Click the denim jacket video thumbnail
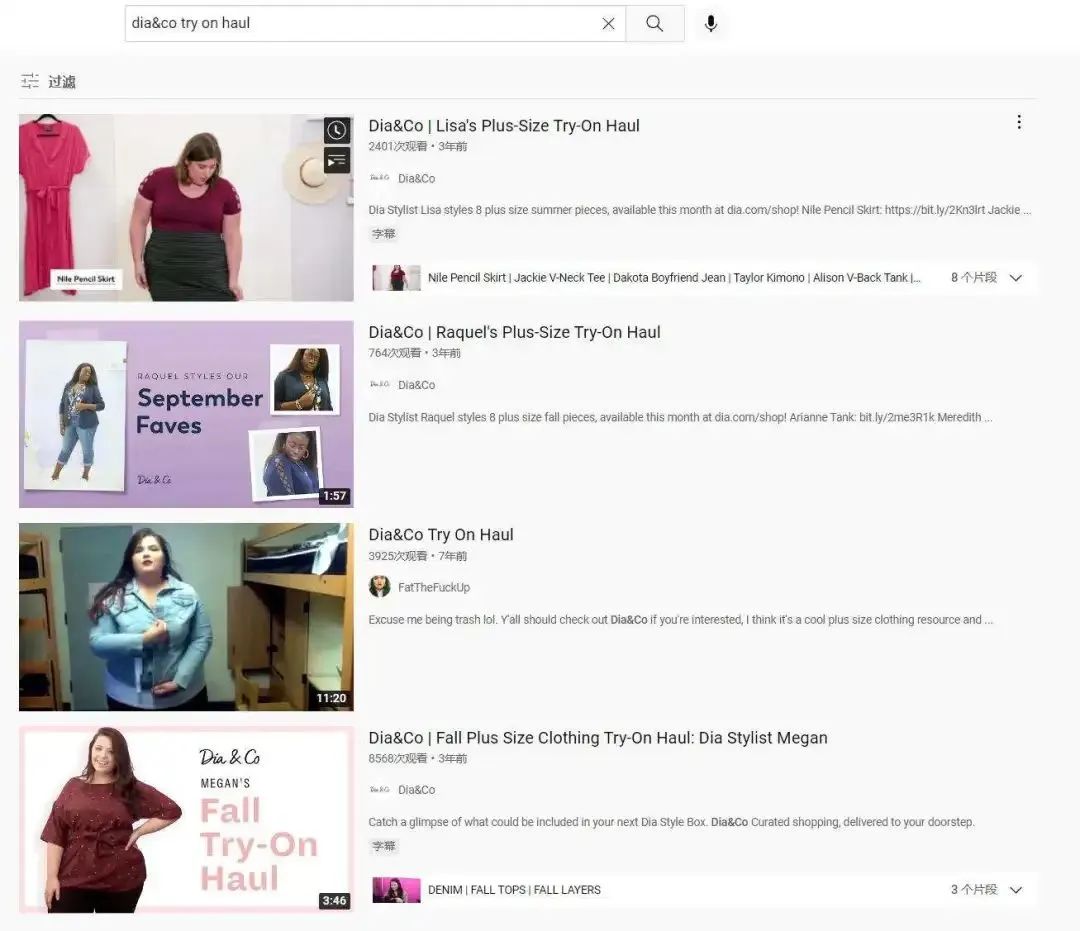The image size is (1080, 931). [186, 617]
